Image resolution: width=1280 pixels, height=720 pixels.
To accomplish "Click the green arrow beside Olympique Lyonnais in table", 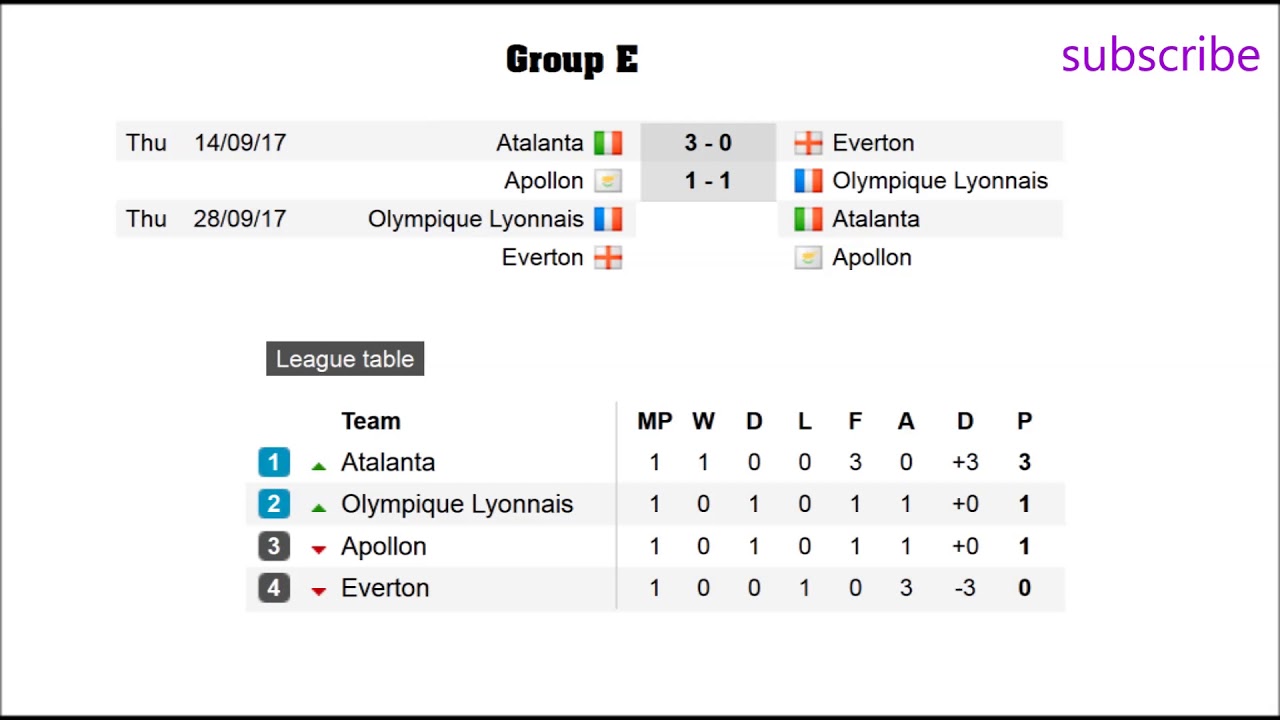I will pyautogui.click(x=319, y=507).
